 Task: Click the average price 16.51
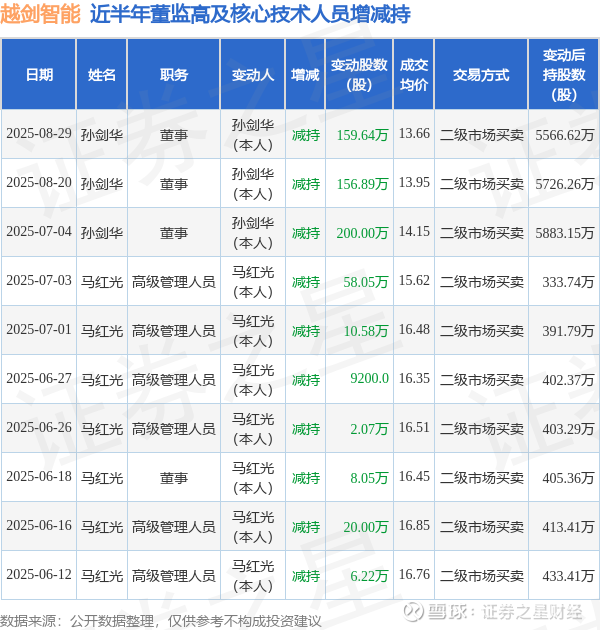[414, 428]
